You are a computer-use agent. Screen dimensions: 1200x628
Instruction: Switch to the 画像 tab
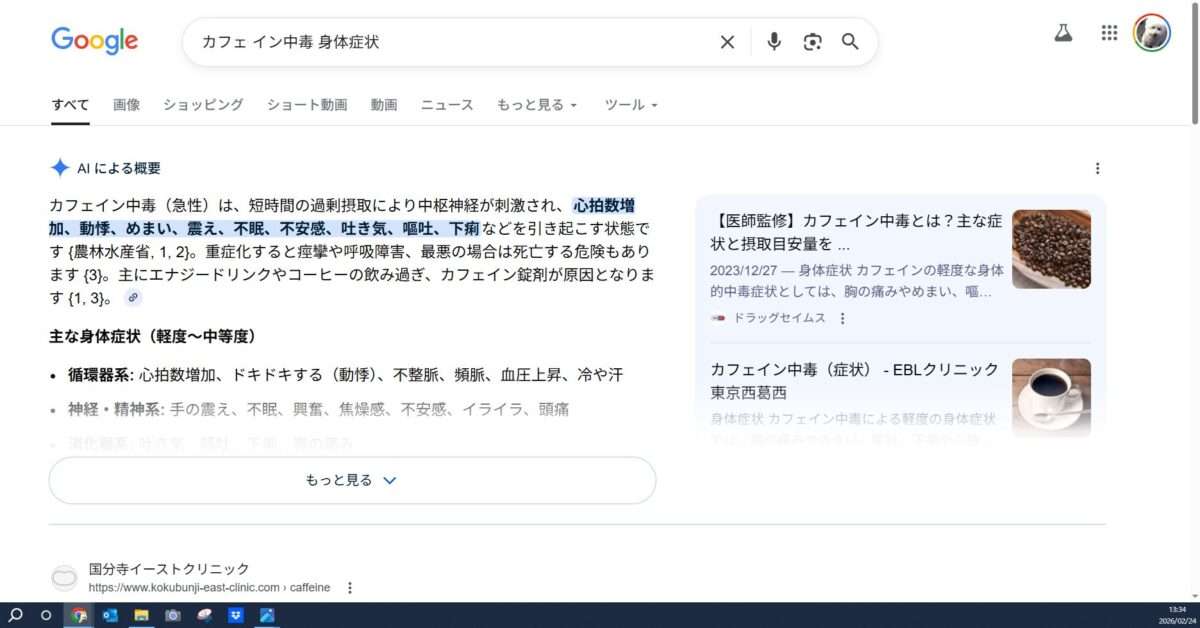(126, 105)
